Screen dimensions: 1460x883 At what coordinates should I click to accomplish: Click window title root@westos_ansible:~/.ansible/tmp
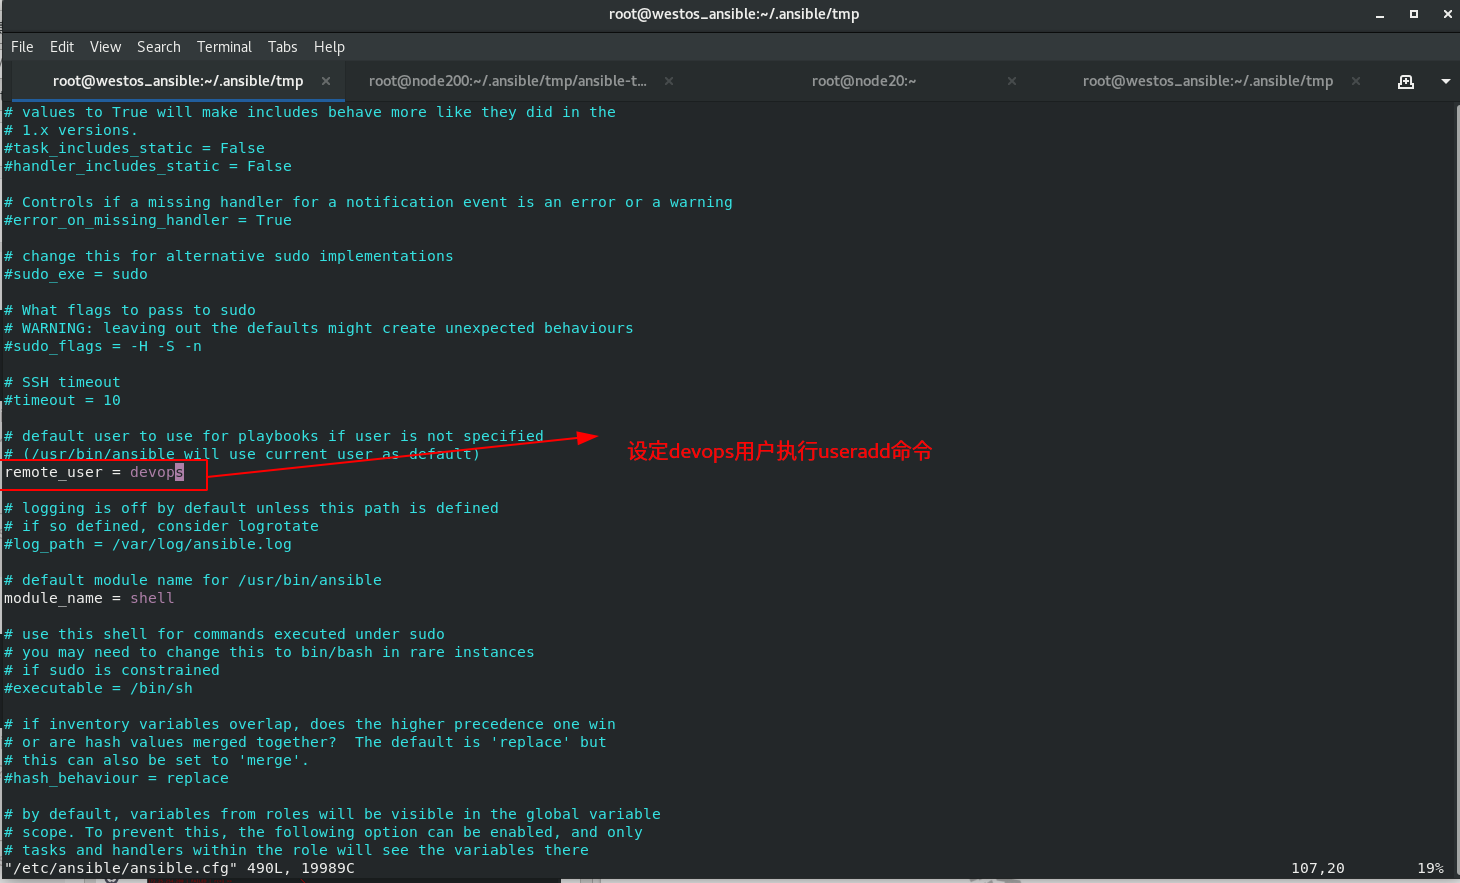click(734, 14)
